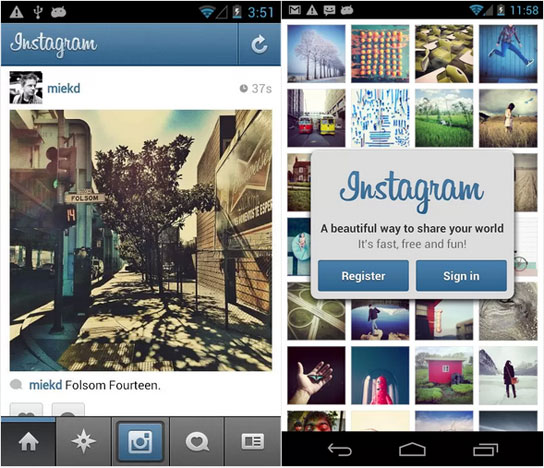Viewport: 544px width, 468px height.
Task: Click the Sign in button
Action: point(461,276)
